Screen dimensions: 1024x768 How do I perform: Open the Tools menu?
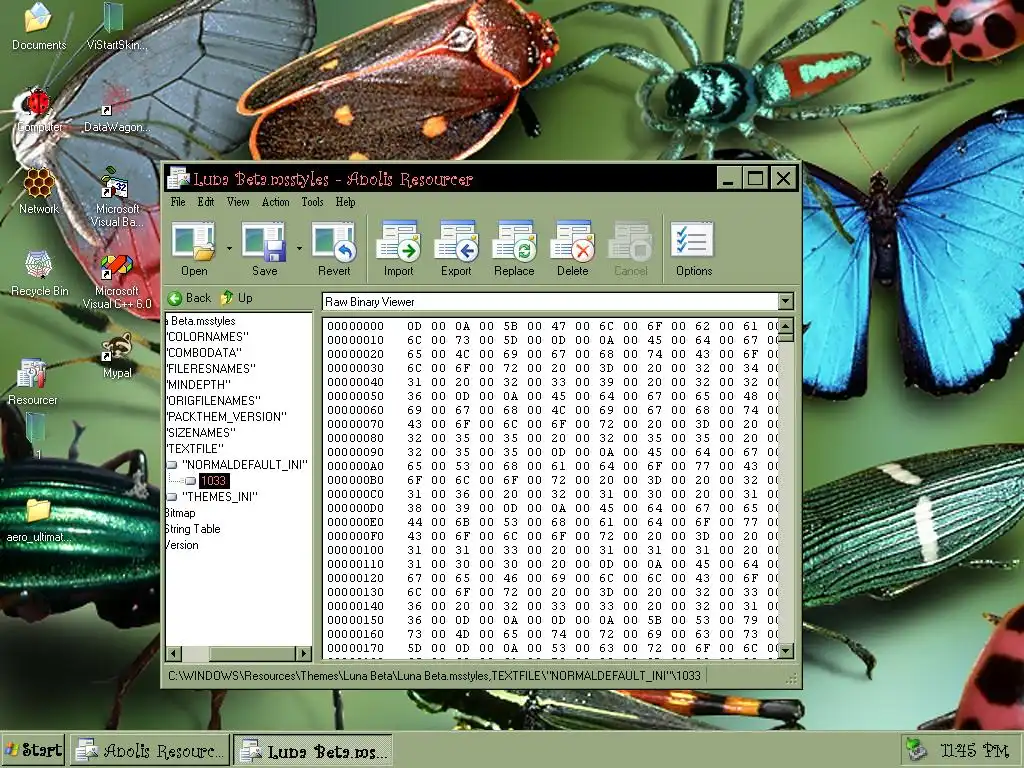click(x=312, y=202)
